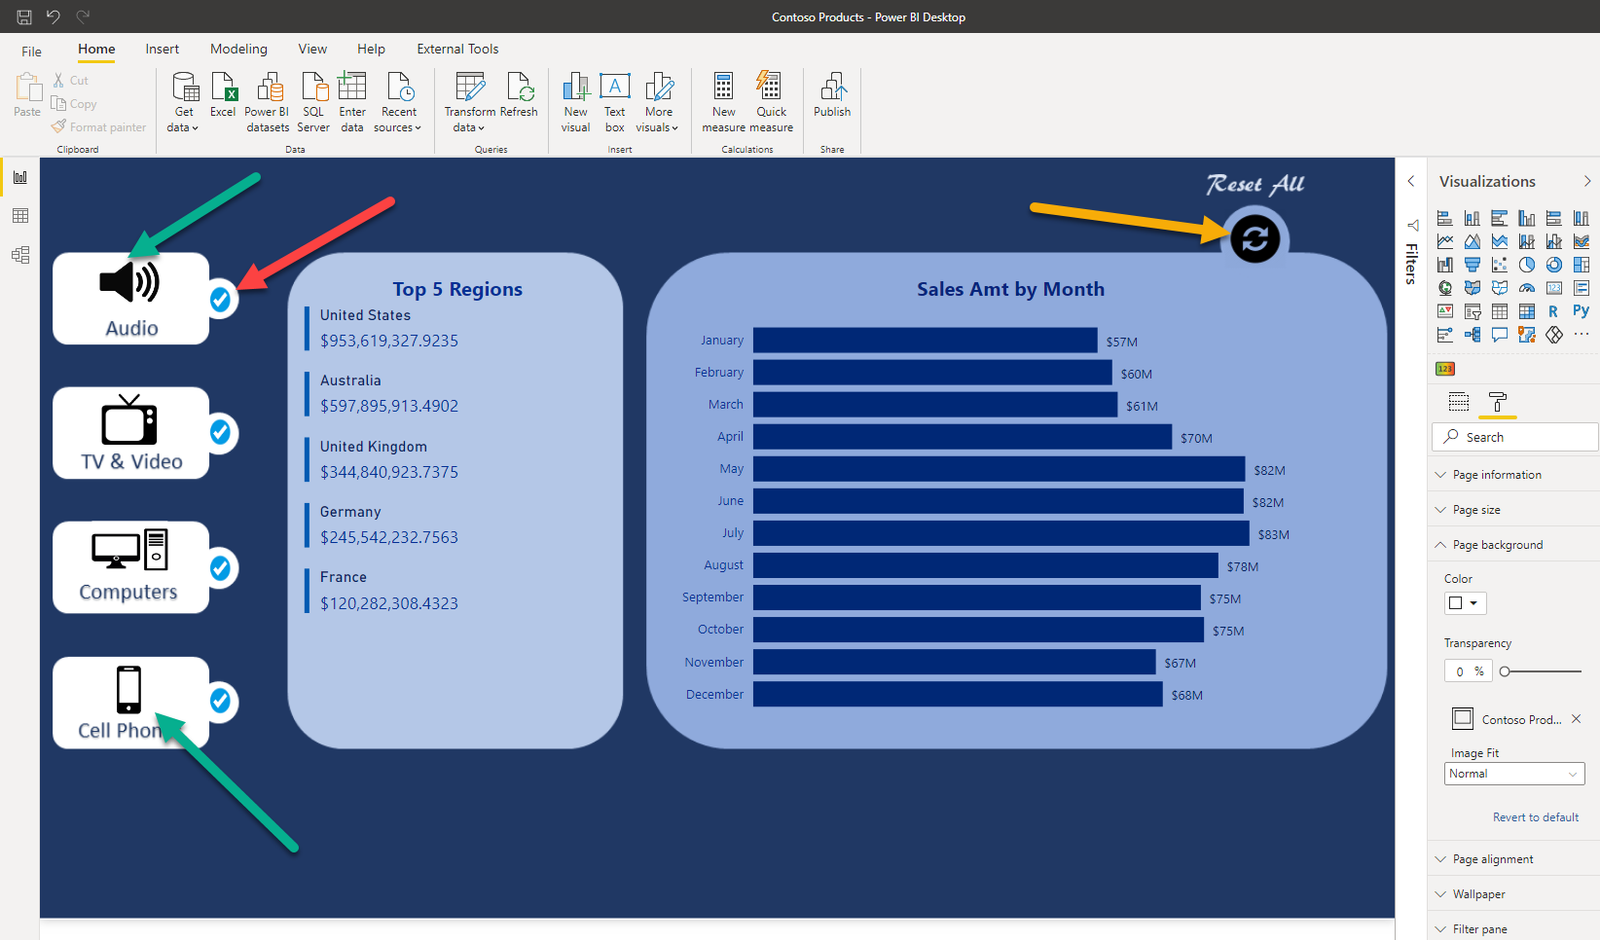
Task: Insert a Table visual
Action: click(1499, 311)
